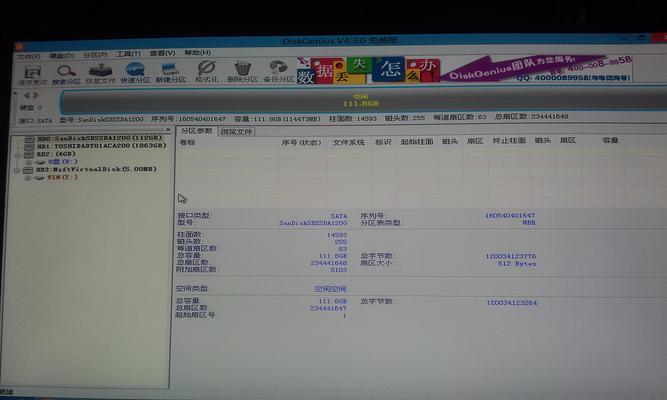Image resolution: width=667 pixels, height=400 pixels.
Task: Switch to the 浏览文件 tab
Action: pyautogui.click(x=237, y=131)
